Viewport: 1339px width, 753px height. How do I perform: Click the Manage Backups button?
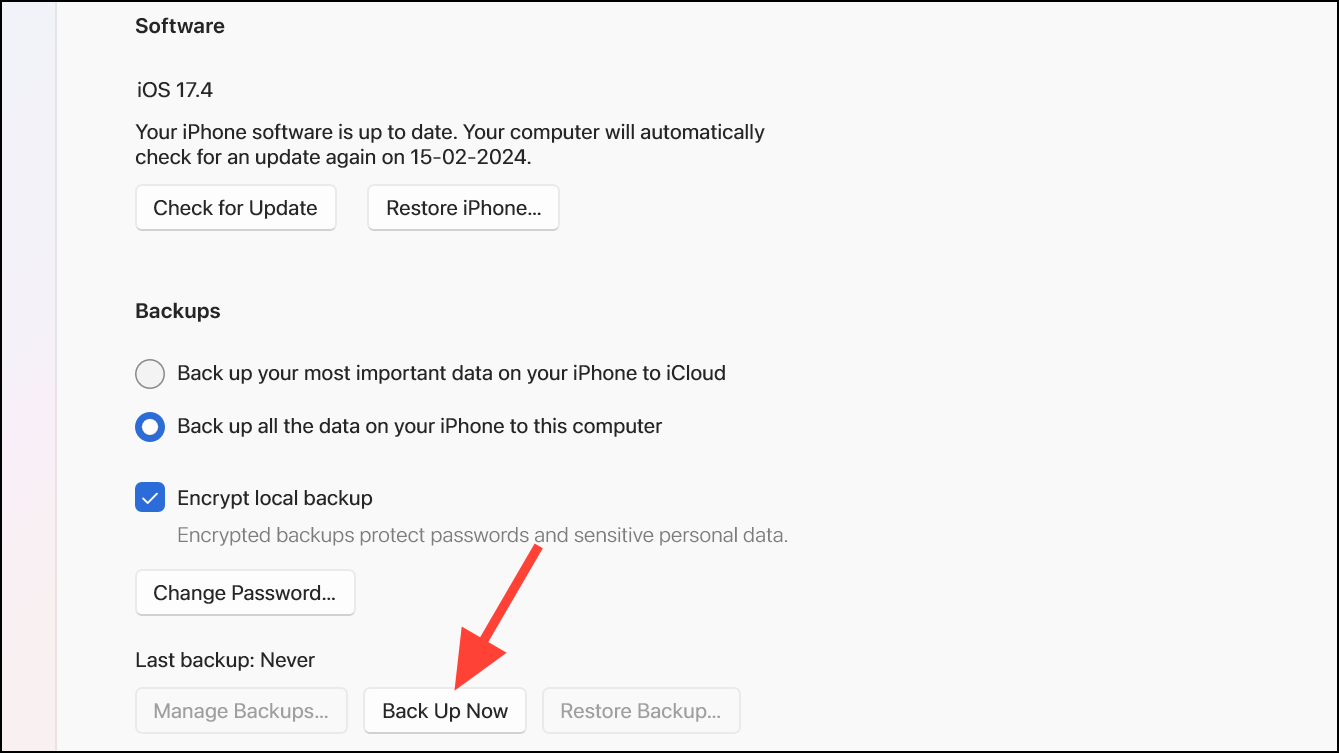(241, 710)
